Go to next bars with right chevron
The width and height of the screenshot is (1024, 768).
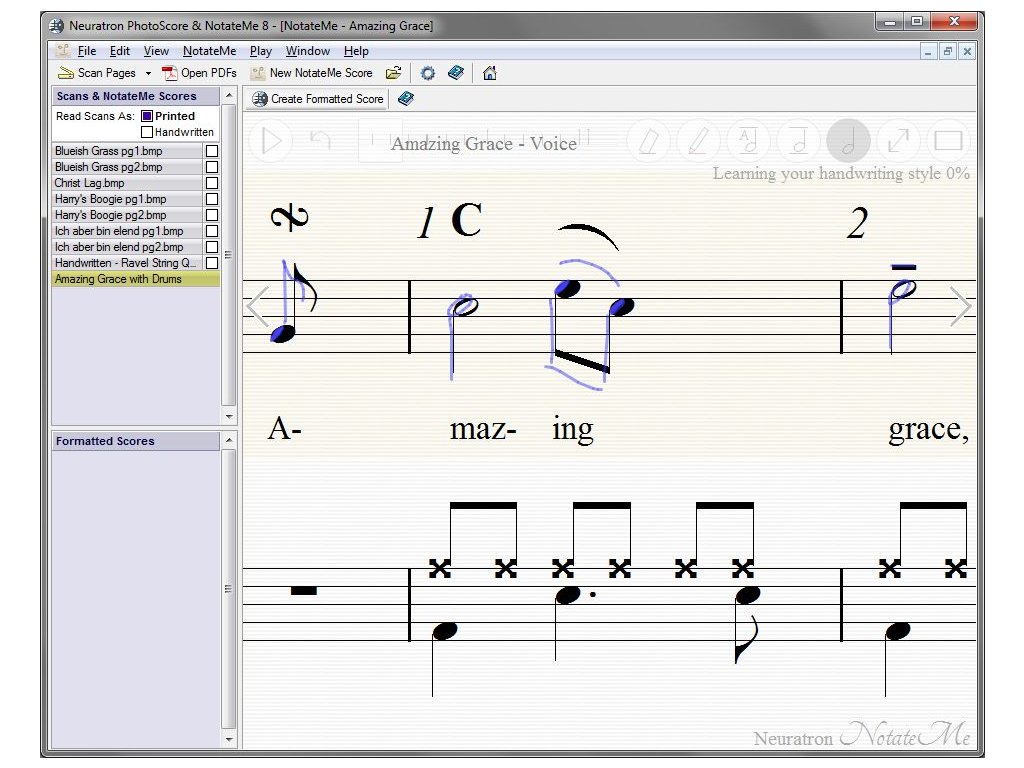pyautogui.click(x=961, y=306)
